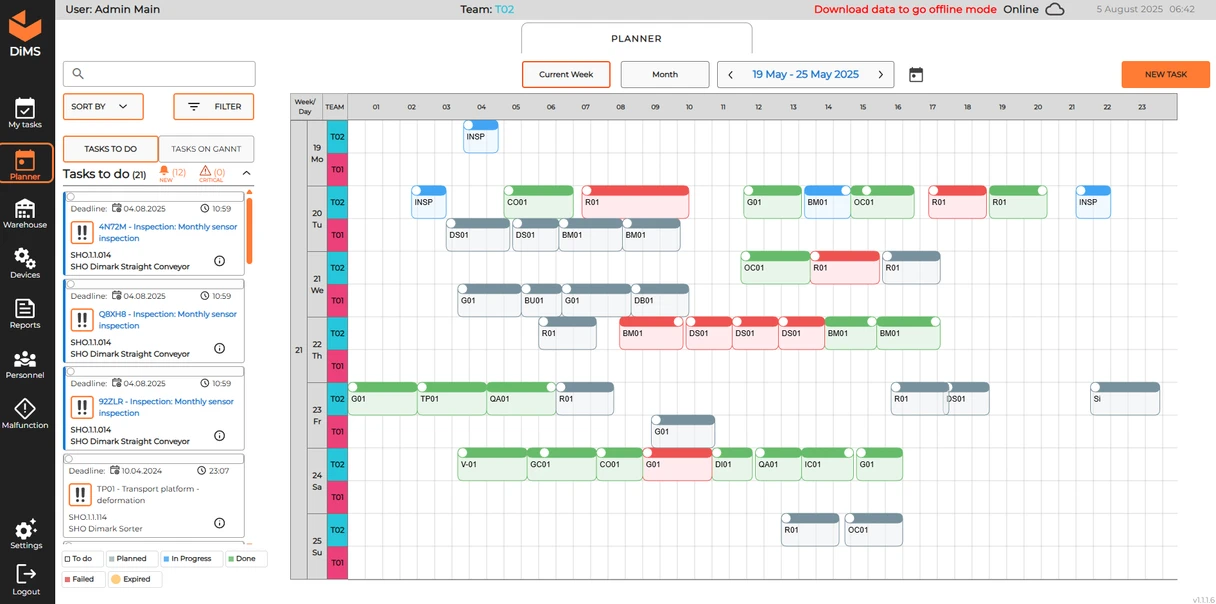Open the Personnel page
Viewport: 1216px width, 604px height.
(25, 363)
